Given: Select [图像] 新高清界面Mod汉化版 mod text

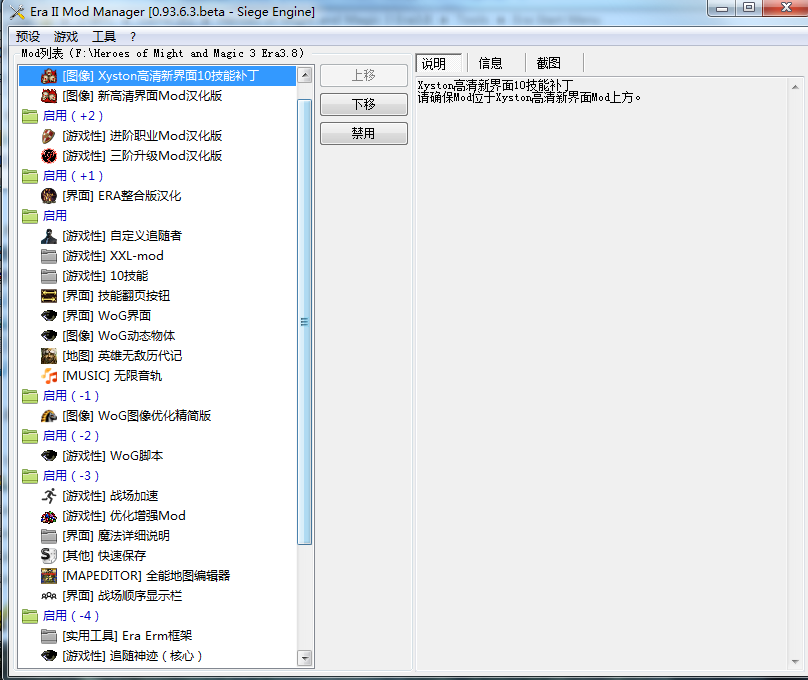Looking at the screenshot, I should [x=142, y=96].
